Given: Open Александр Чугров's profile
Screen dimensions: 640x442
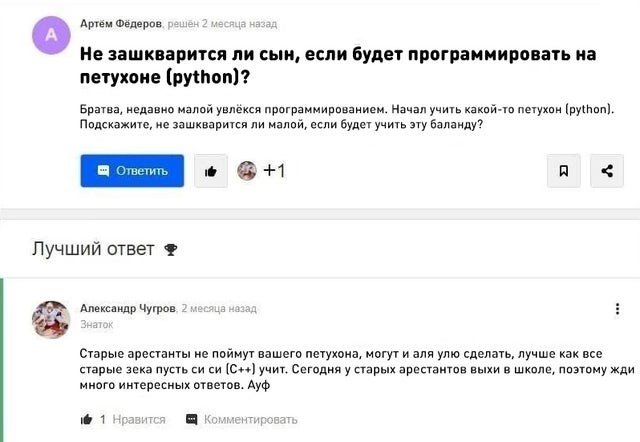Looking at the screenshot, I should tap(127, 309).
